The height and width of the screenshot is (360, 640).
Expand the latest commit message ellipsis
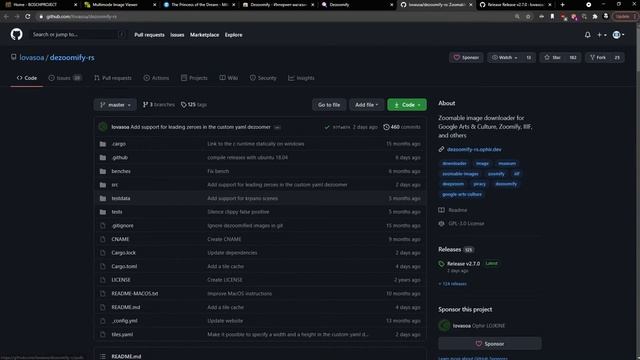point(277,127)
